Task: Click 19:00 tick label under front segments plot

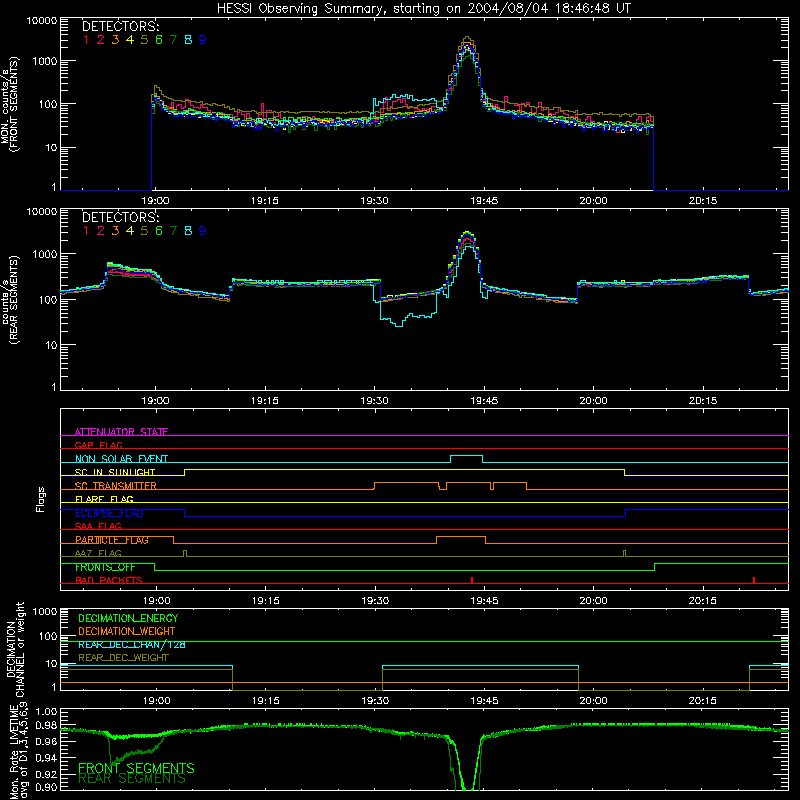Action: pos(155,201)
